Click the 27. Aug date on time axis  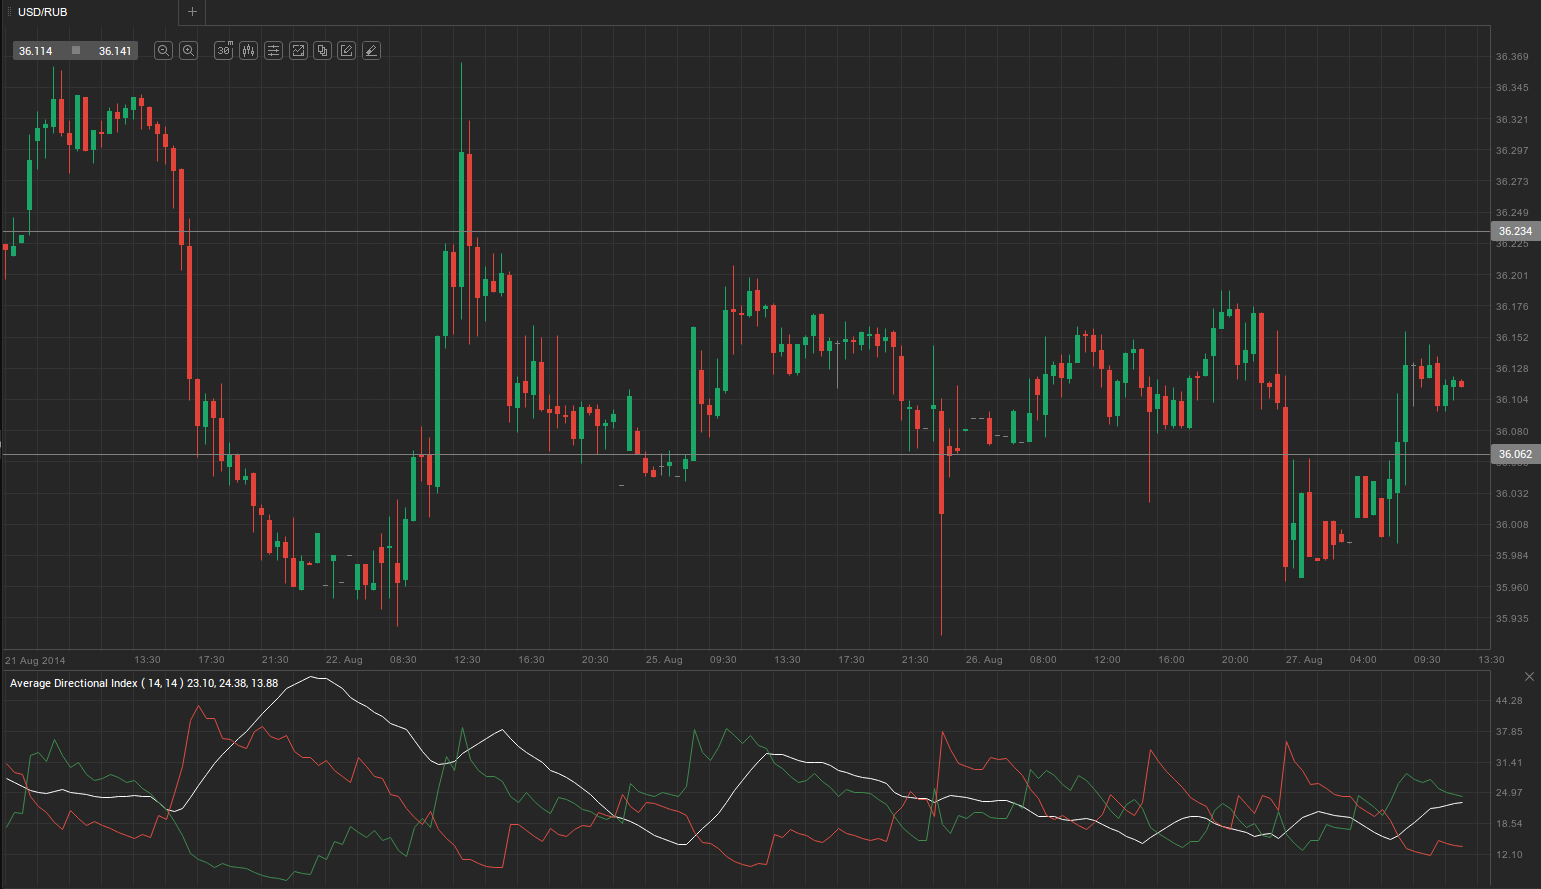point(1304,660)
